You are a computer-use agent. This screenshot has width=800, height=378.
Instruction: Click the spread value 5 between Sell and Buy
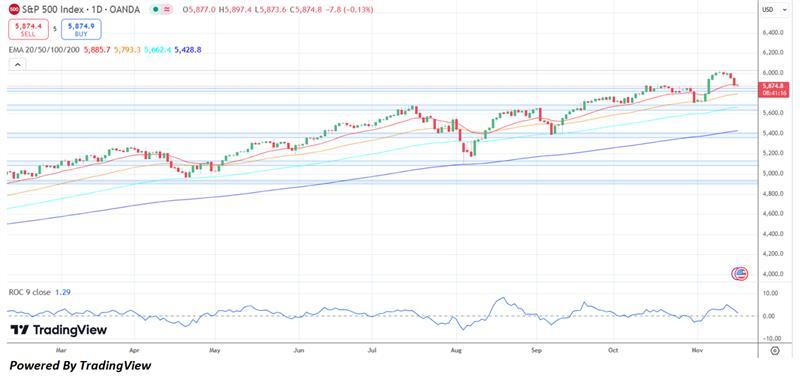click(55, 30)
